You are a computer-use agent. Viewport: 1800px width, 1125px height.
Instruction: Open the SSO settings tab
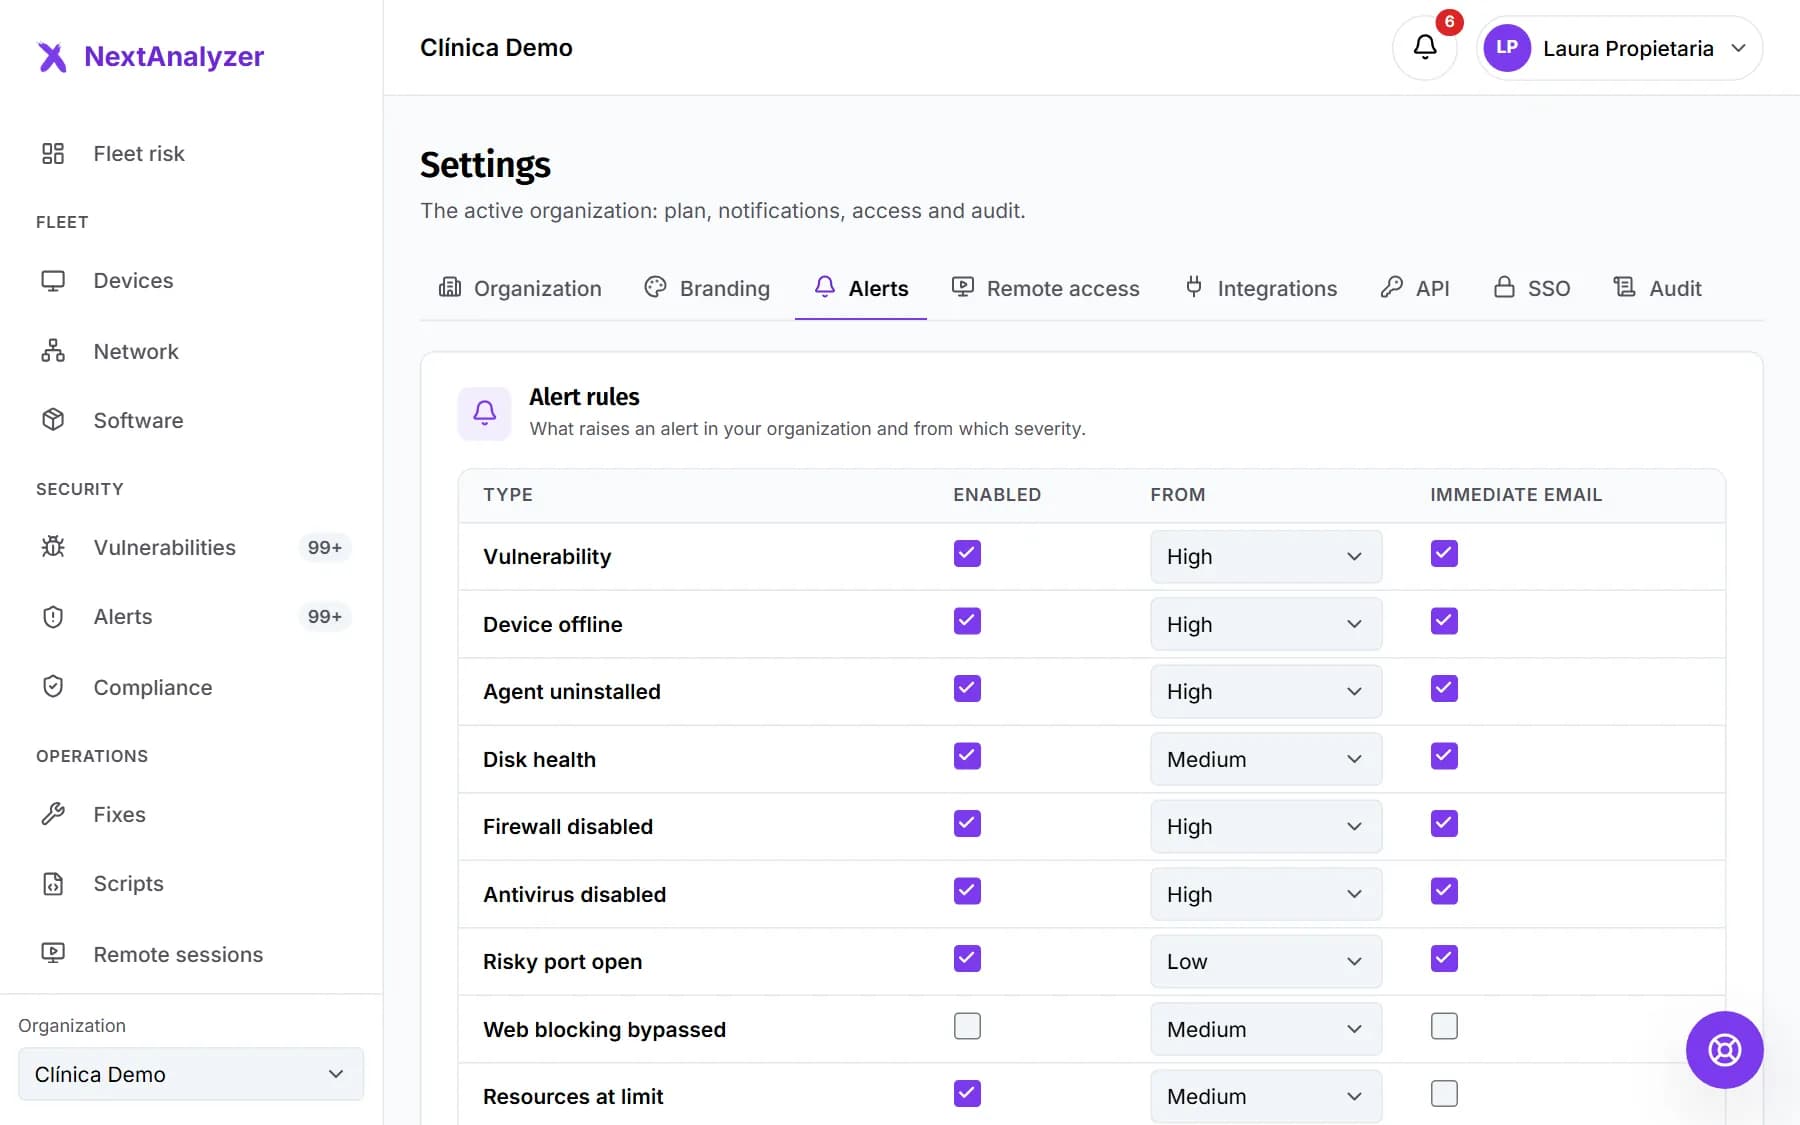click(1532, 288)
